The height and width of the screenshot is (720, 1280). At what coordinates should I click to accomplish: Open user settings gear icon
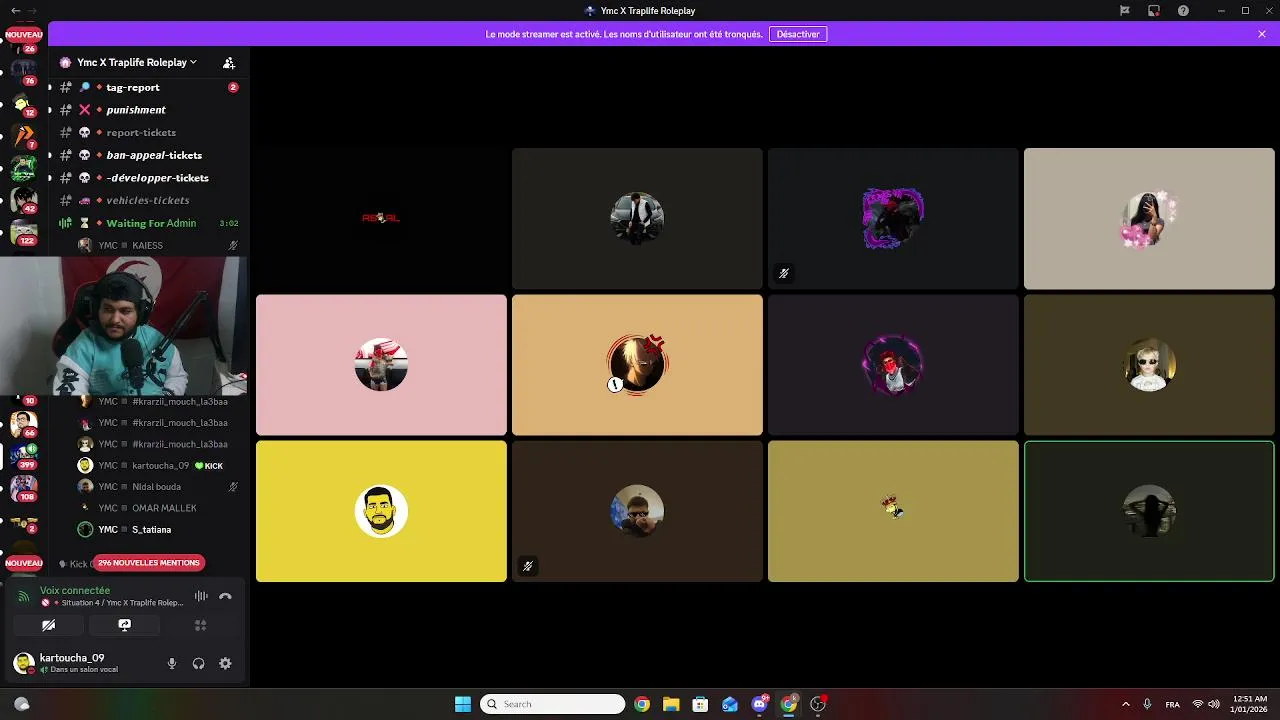(225, 663)
